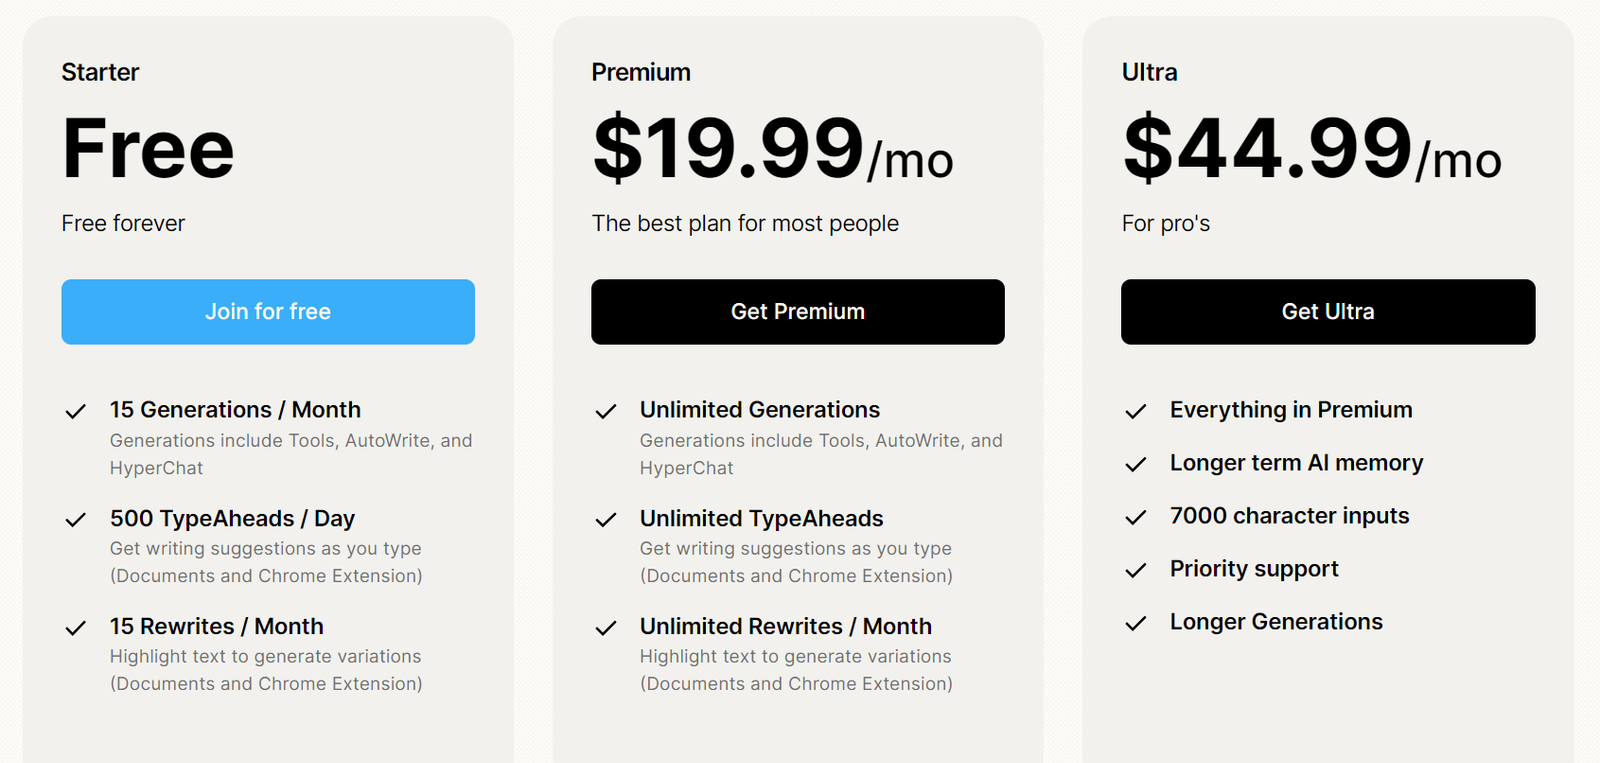Viewport: 1600px width, 763px height.
Task: Click checkmark beside 15 Generations / Month
Action: point(75,411)
